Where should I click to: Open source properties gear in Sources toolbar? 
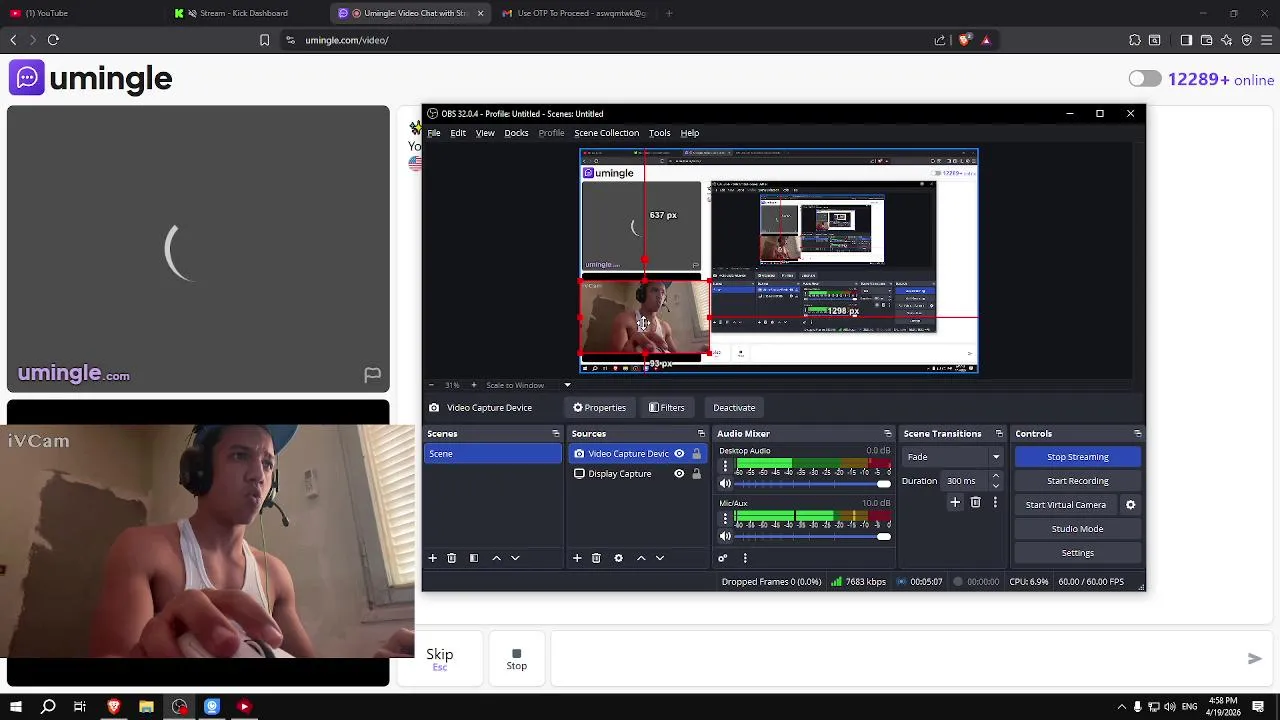(x=618, y=558)
